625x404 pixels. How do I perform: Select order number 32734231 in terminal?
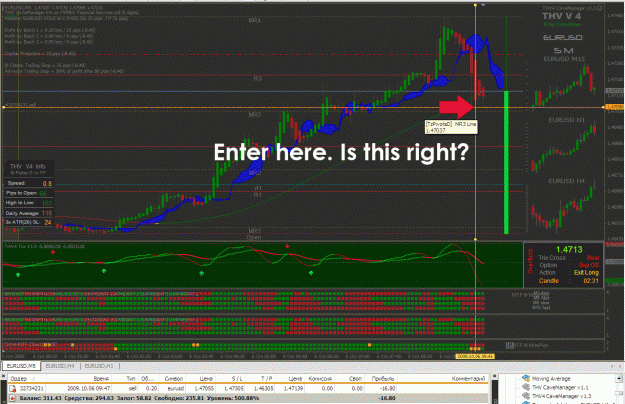pyautogui.click(x=31, y=388)
